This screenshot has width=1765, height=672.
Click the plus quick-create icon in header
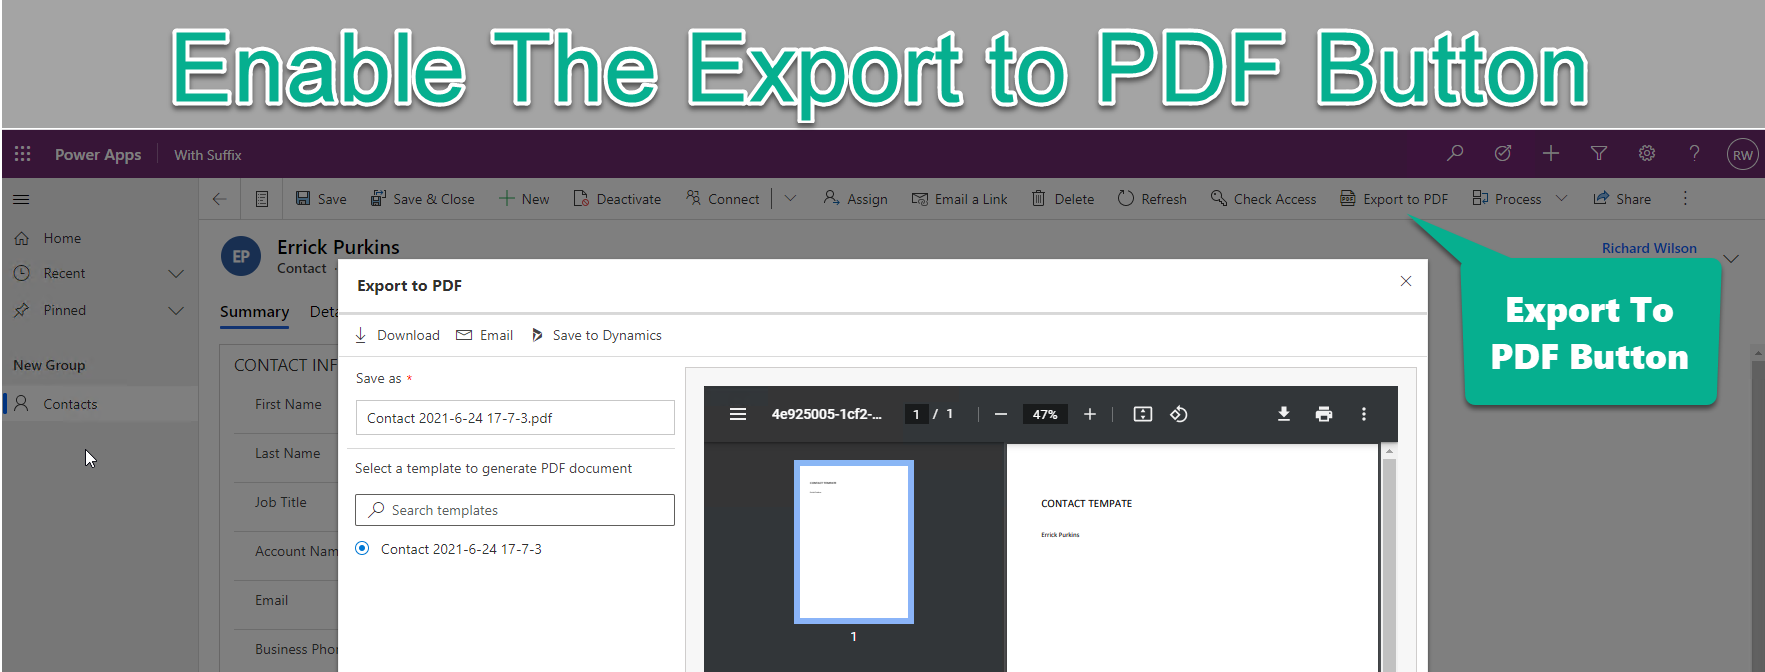pos(1550,154)
